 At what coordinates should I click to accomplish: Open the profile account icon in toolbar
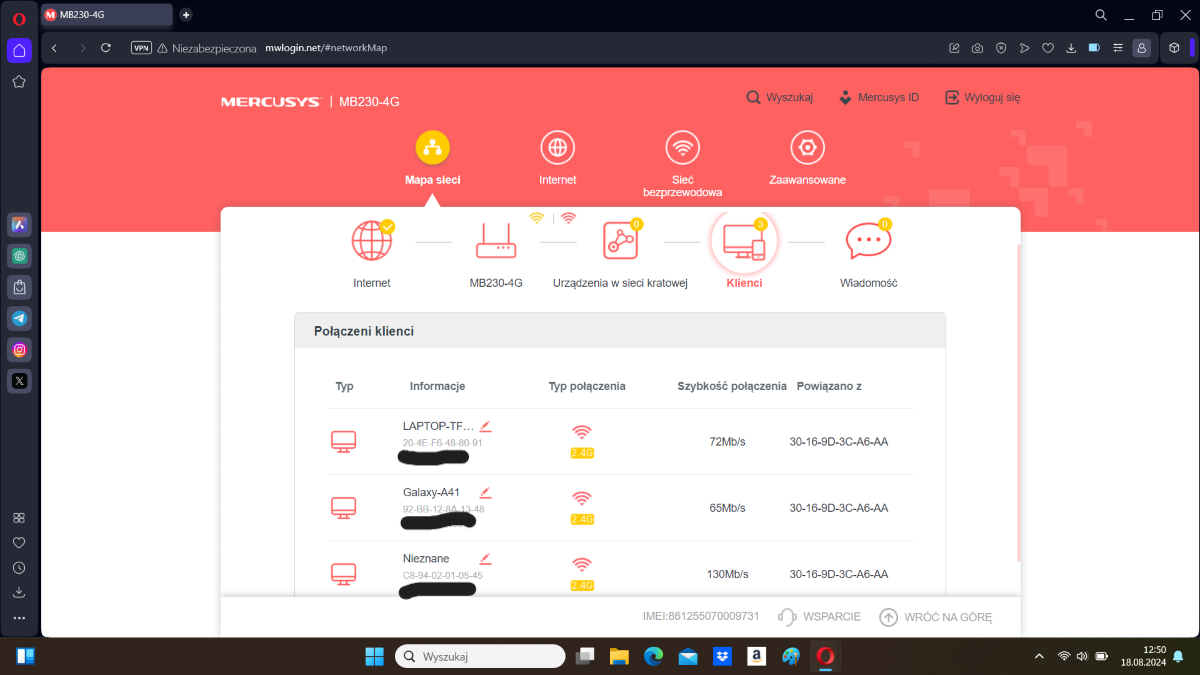click(1141, 48)
